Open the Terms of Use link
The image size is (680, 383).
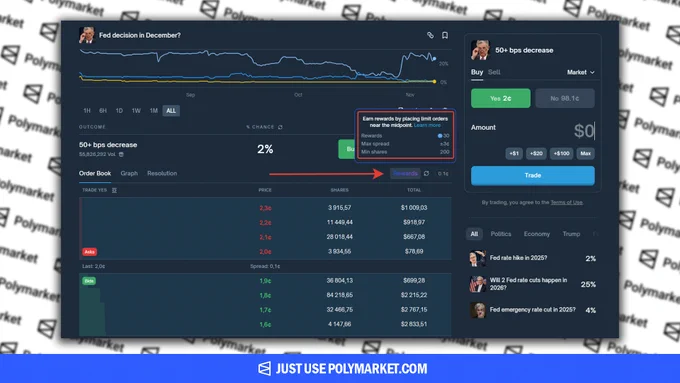(566, 202)
